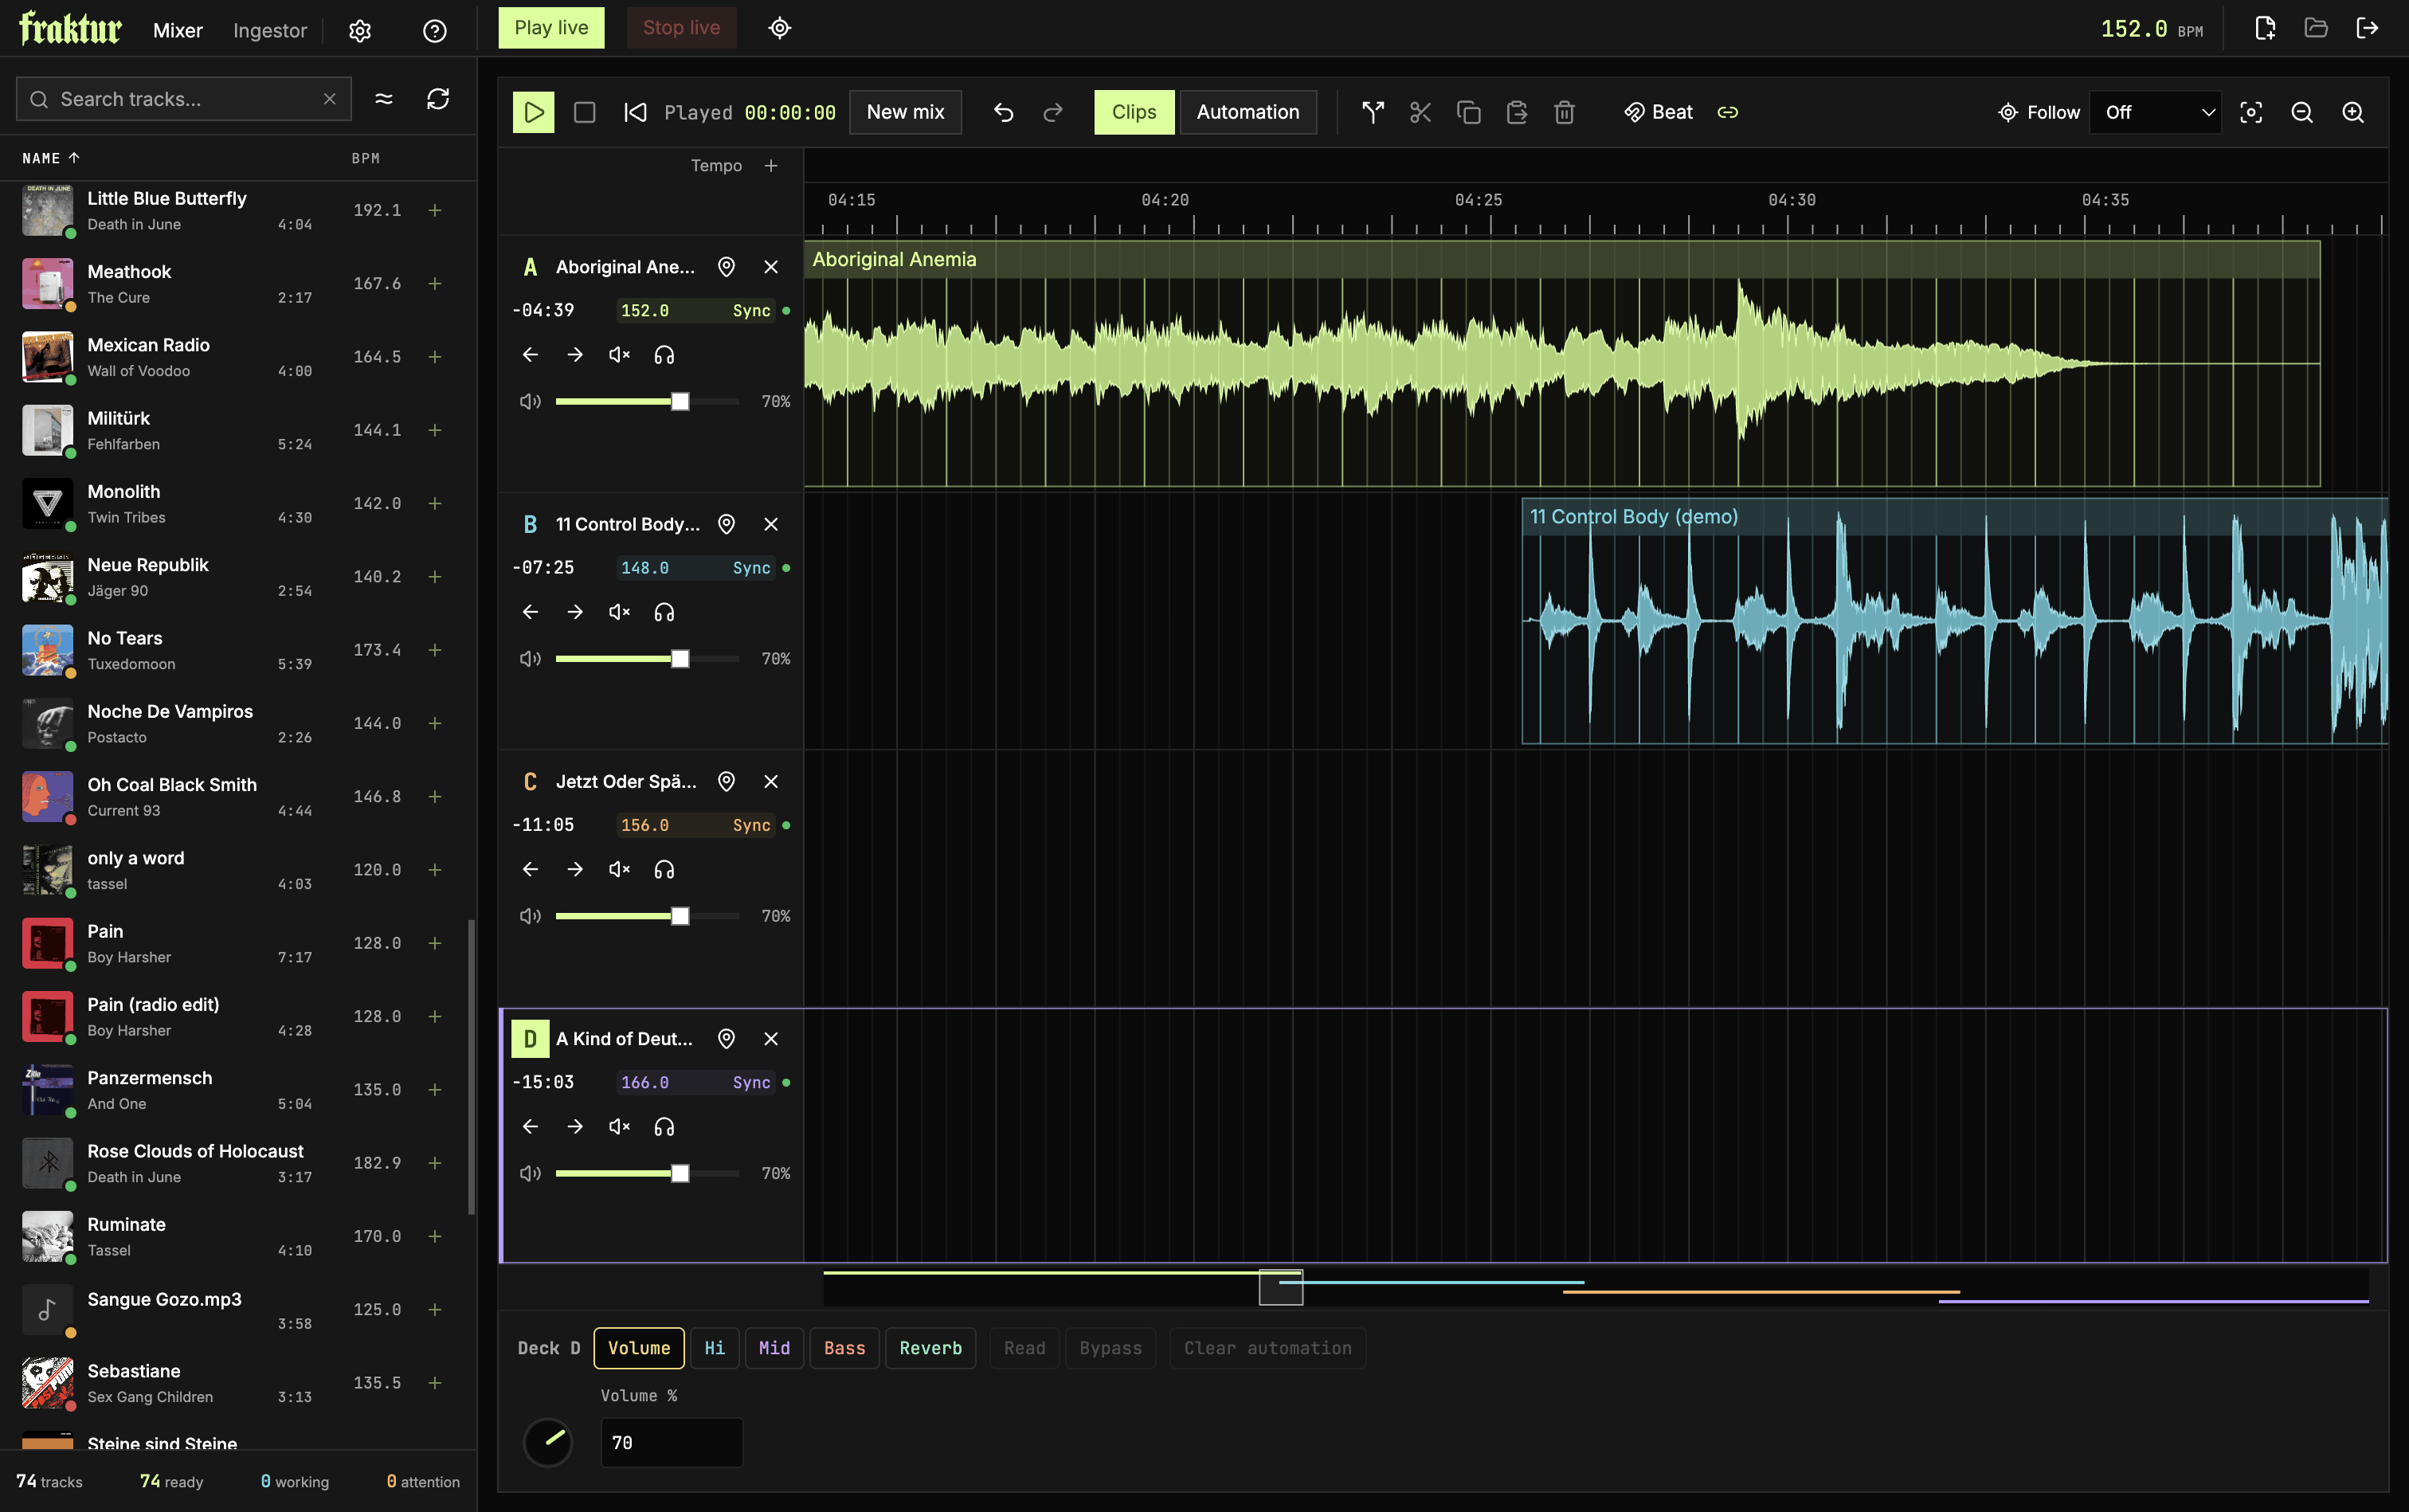
Task: Add a Tempo point with the plus
Action: coord(771,166)
